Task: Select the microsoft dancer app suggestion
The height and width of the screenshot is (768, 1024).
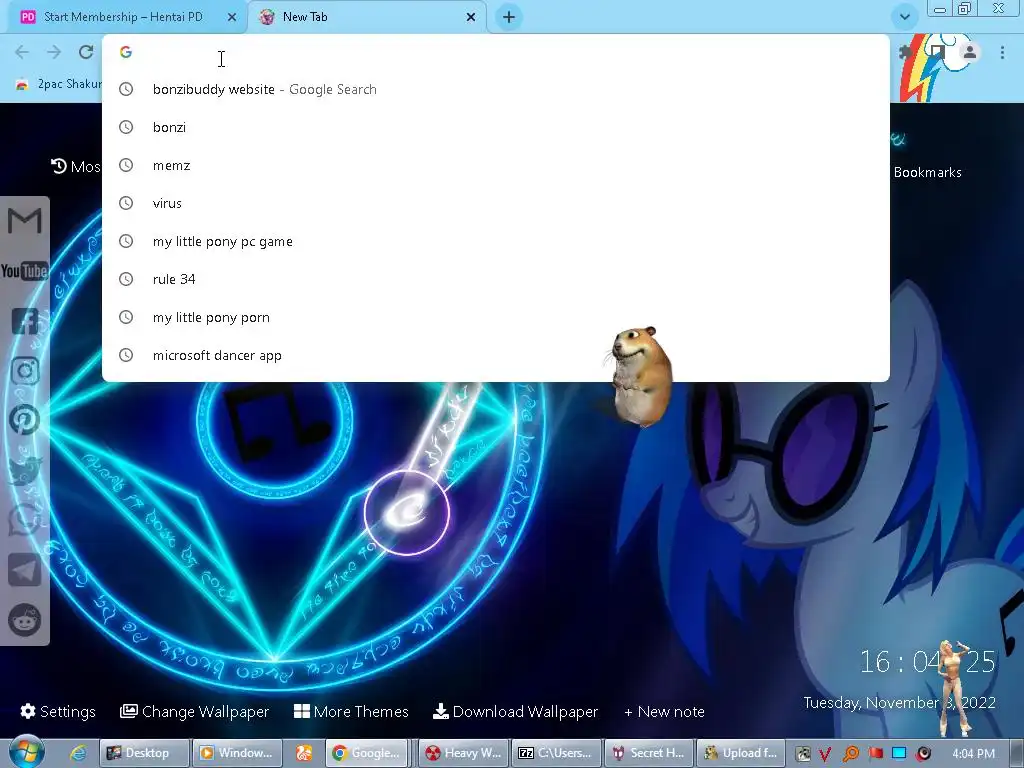Action: click(x=496, y=355)
